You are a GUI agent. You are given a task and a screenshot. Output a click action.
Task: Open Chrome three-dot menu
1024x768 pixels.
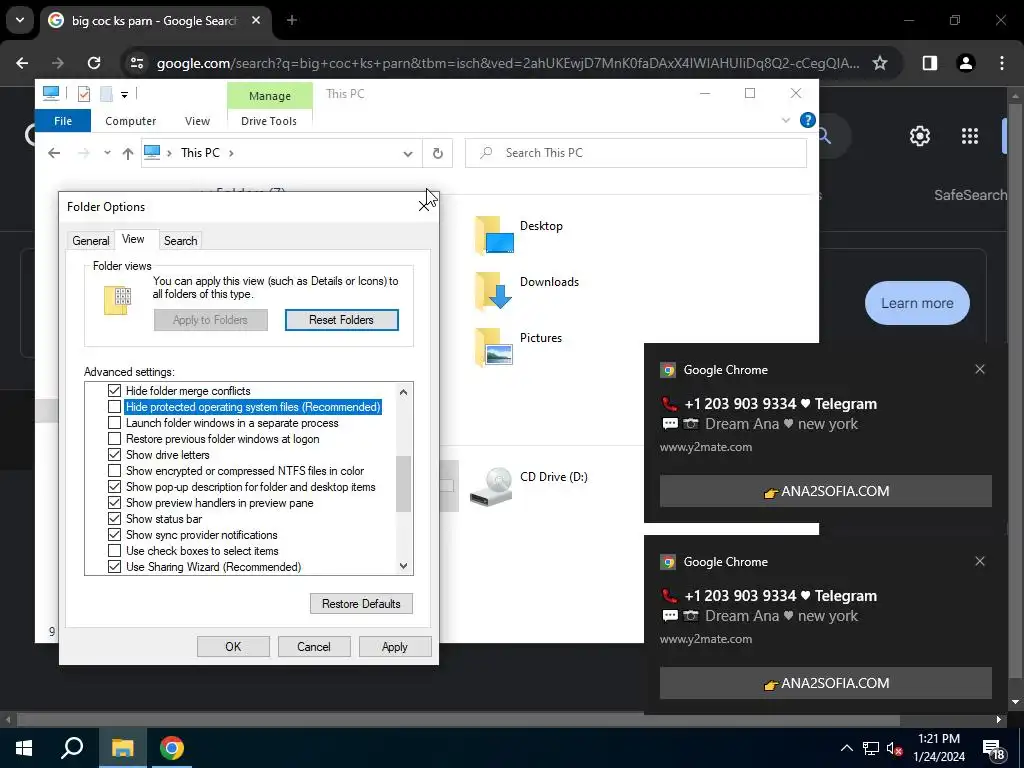pos(1002,63)
